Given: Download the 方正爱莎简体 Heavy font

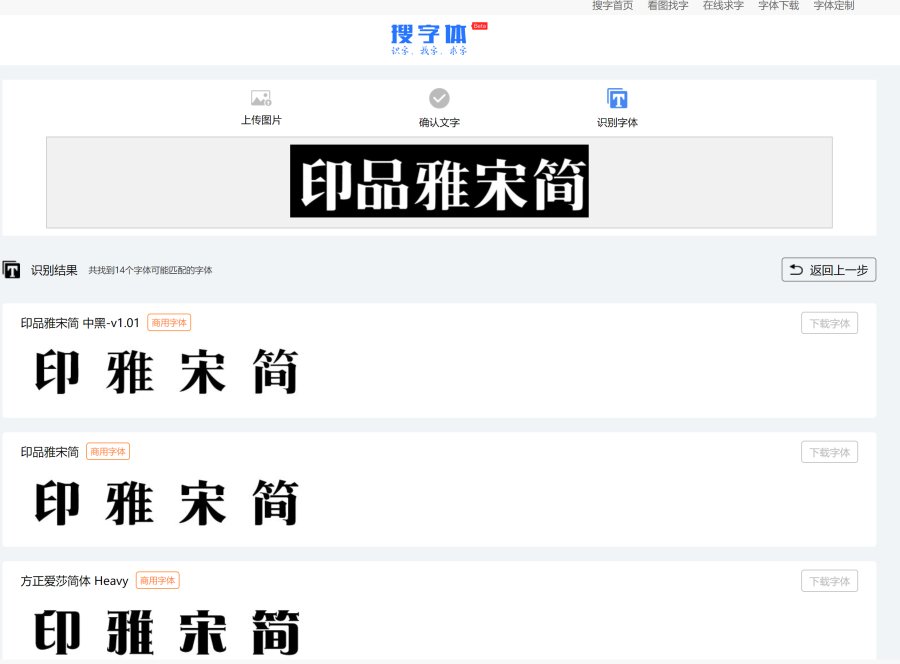Looking at the screenshot, I should [x=829, y=581].
